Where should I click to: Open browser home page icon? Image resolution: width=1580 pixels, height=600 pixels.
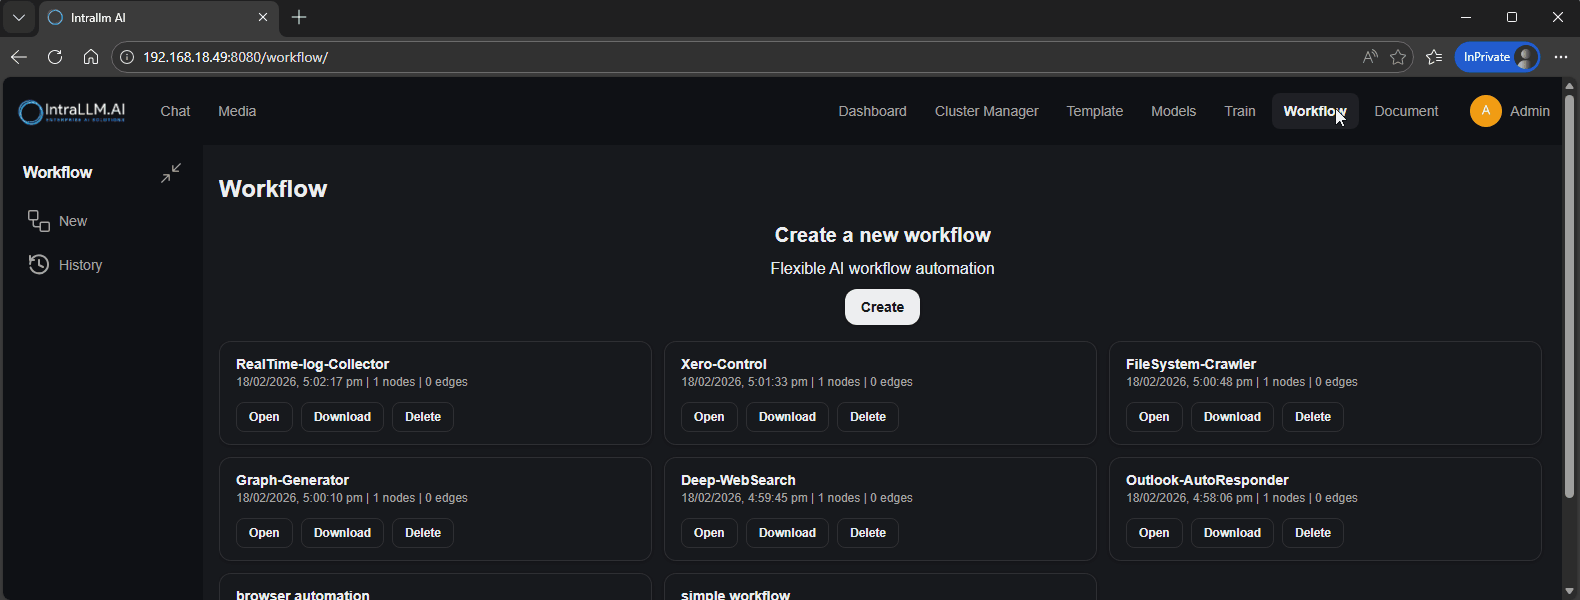point(91,57)
